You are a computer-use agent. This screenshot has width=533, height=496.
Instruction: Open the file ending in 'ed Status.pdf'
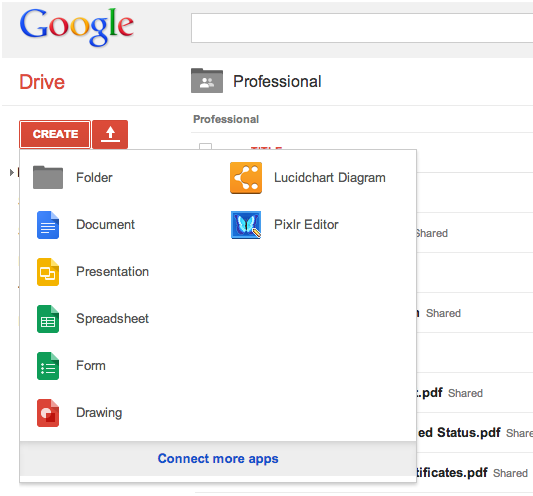(x=459, y=433)
